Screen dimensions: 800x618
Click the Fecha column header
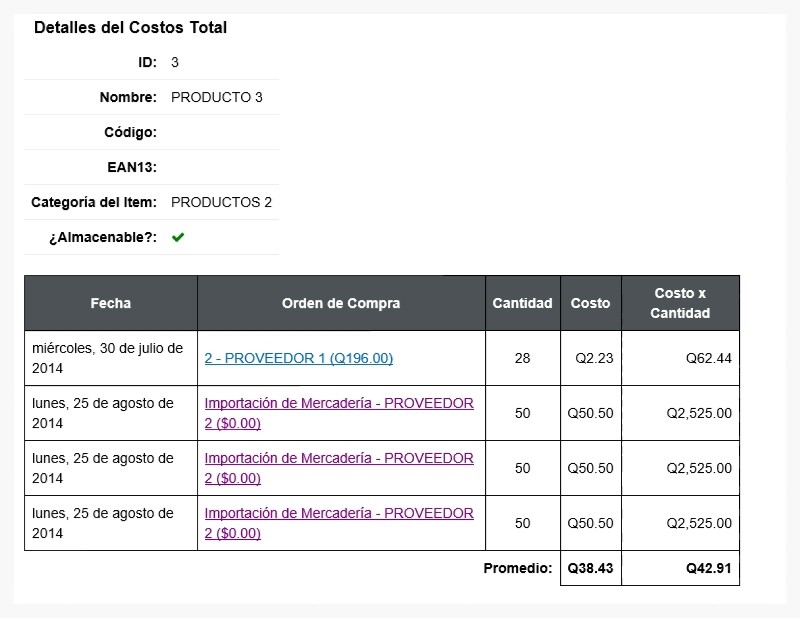[111, 303]
